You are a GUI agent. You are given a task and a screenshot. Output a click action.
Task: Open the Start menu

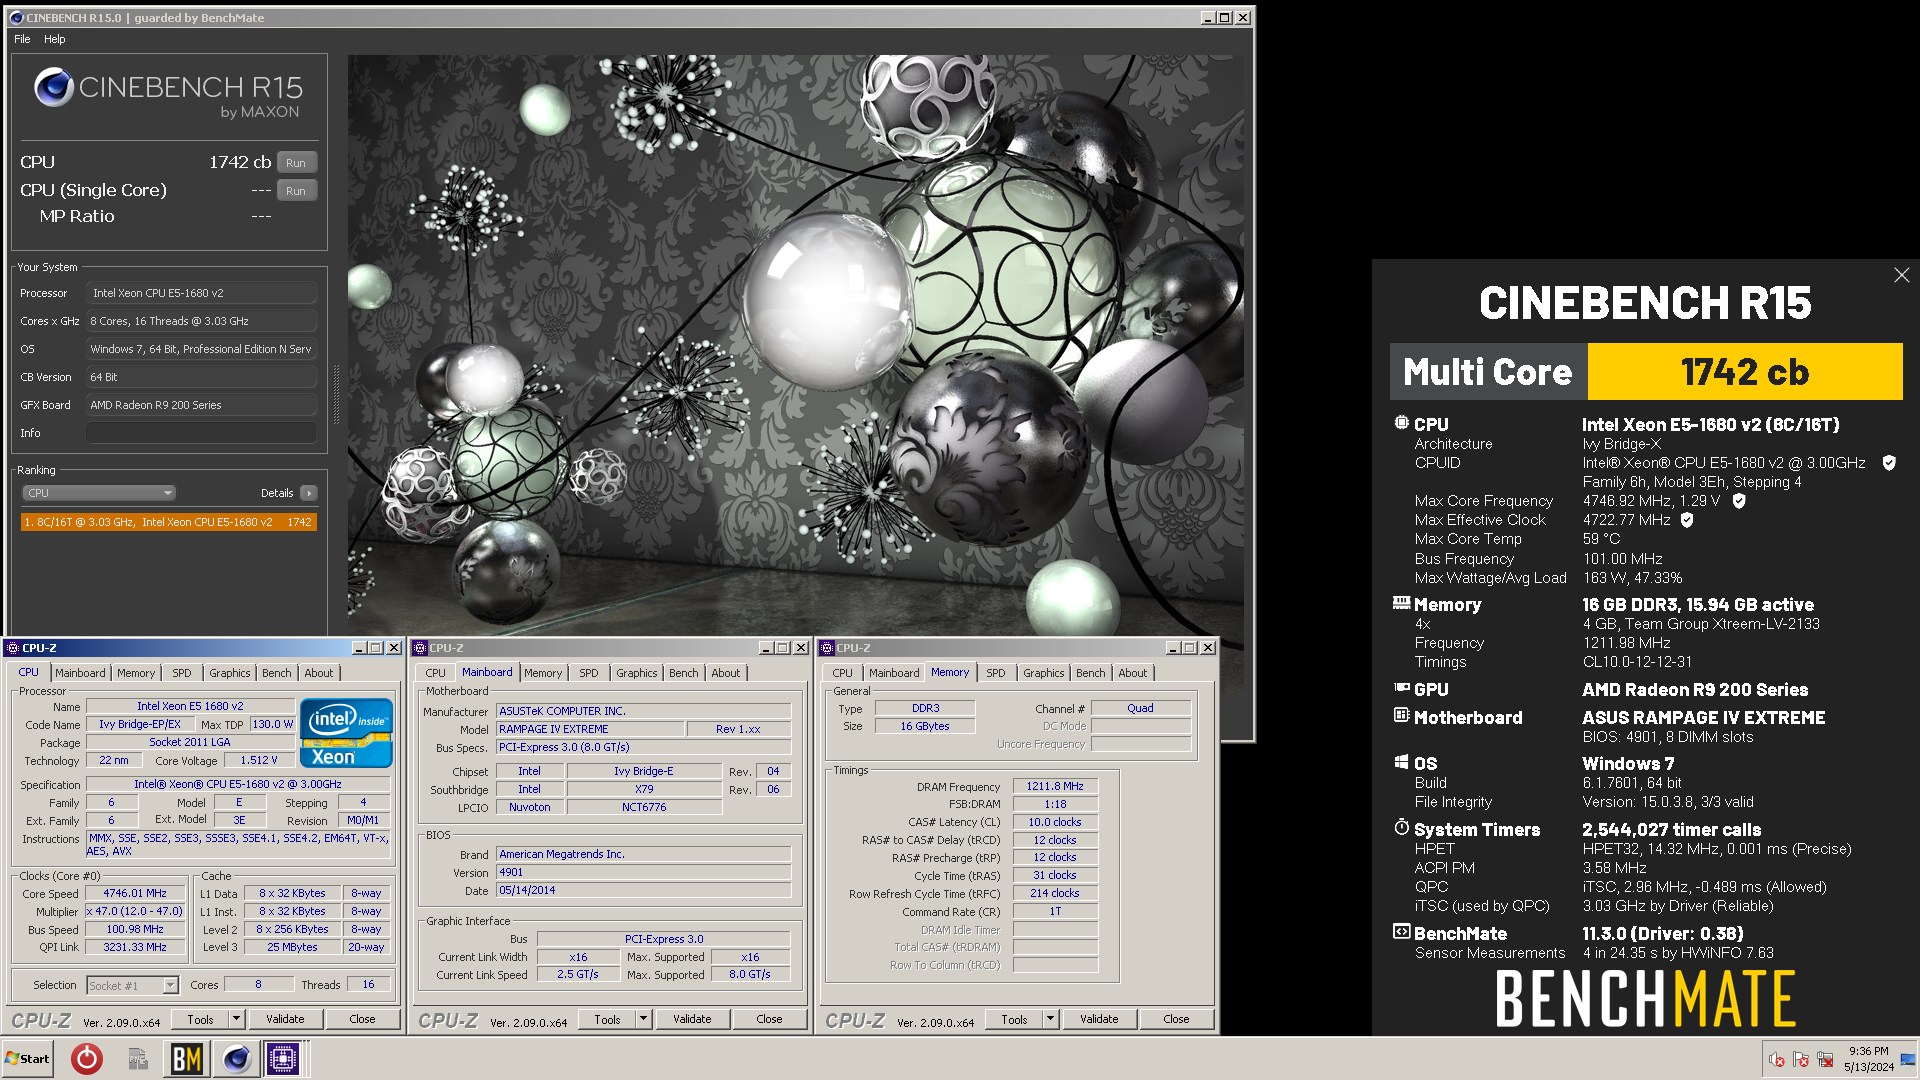click(28, 1058)
